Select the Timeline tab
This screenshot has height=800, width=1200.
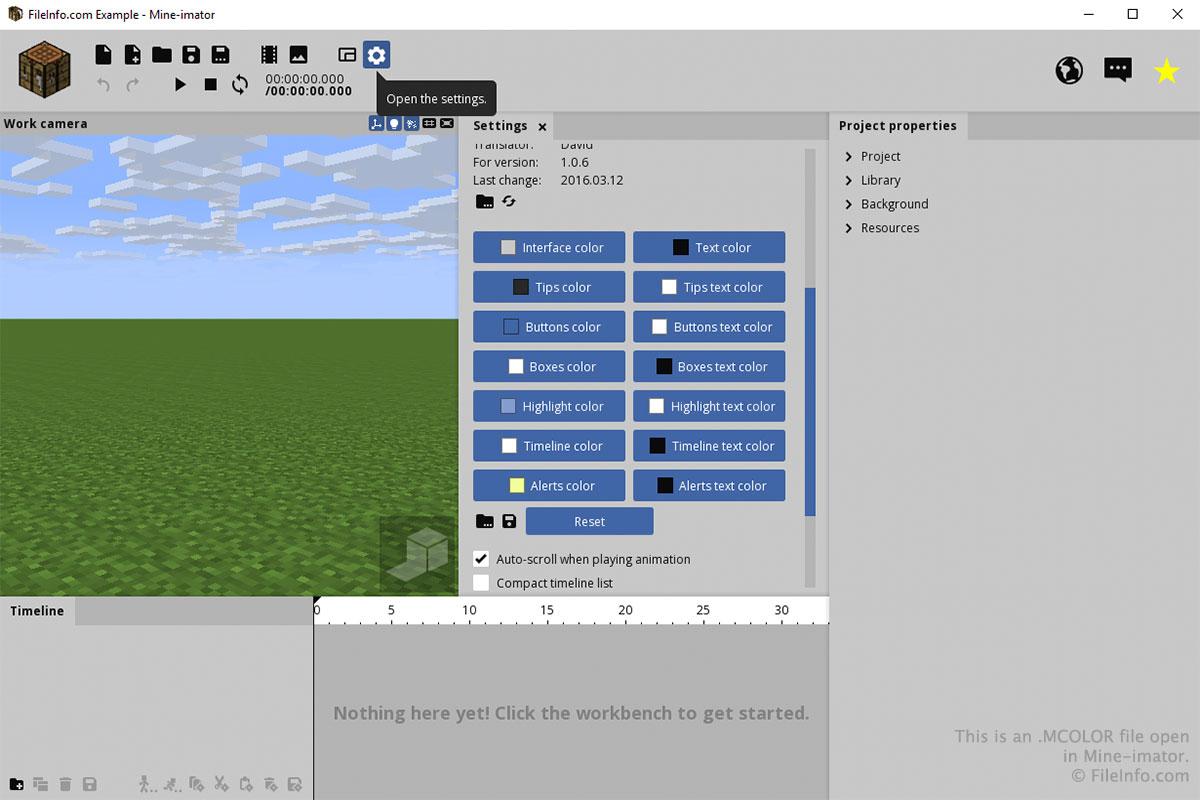pos(37,611)
